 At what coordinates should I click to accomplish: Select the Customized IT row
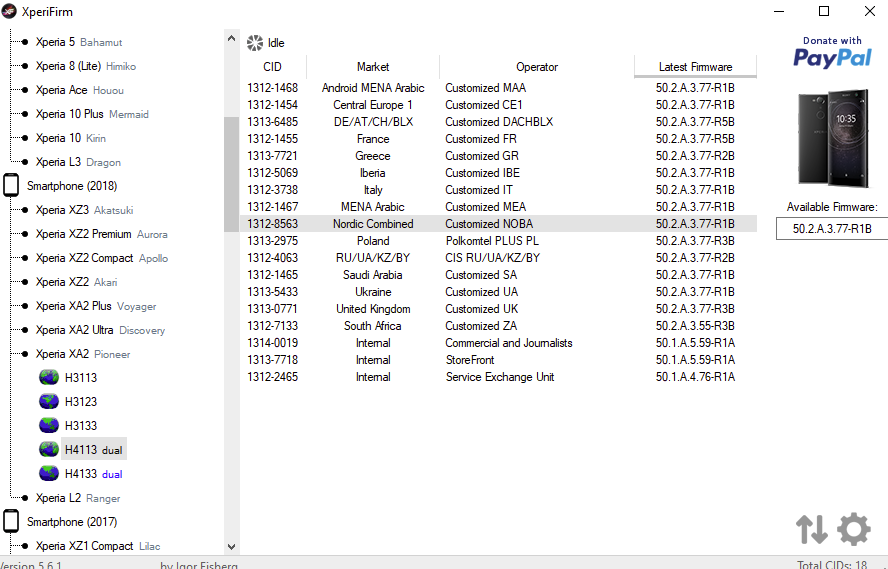click(498, 190)
